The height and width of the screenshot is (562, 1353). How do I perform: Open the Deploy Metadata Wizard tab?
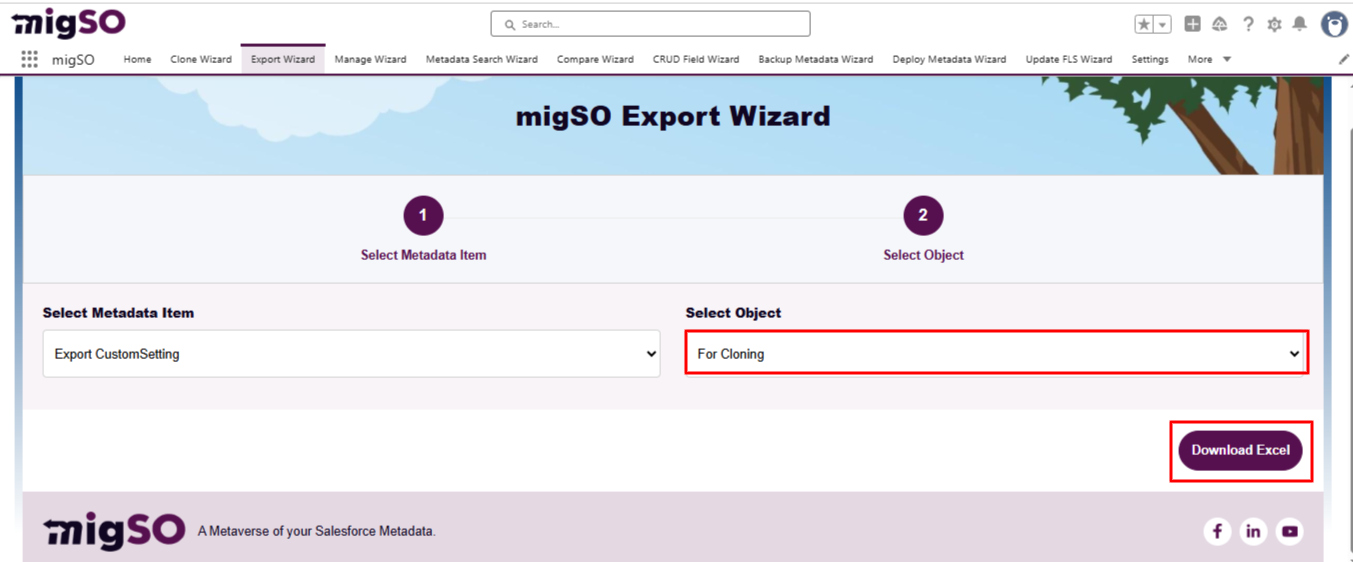pyautogui.click(x=949, y=59)
